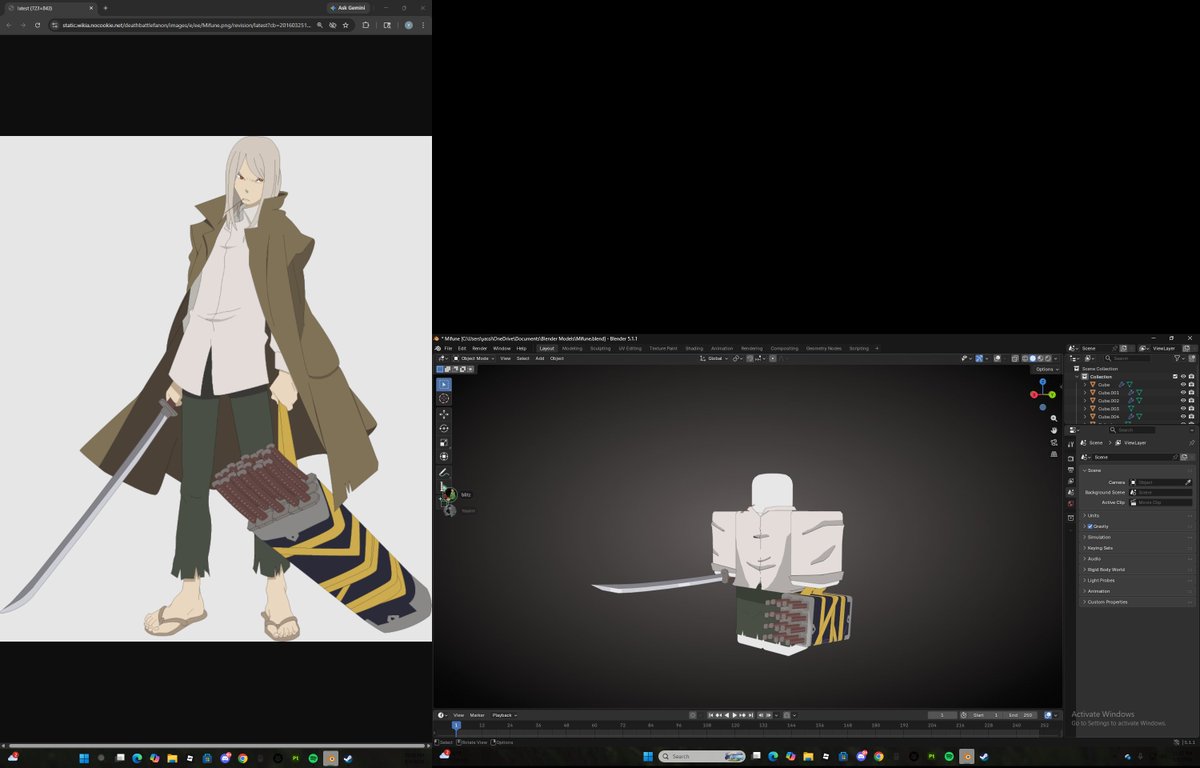Viewport: 1200px width, 768px height.
Task: Toggle X-ray mode in viewport header
Action: [x=1015, y=358]
